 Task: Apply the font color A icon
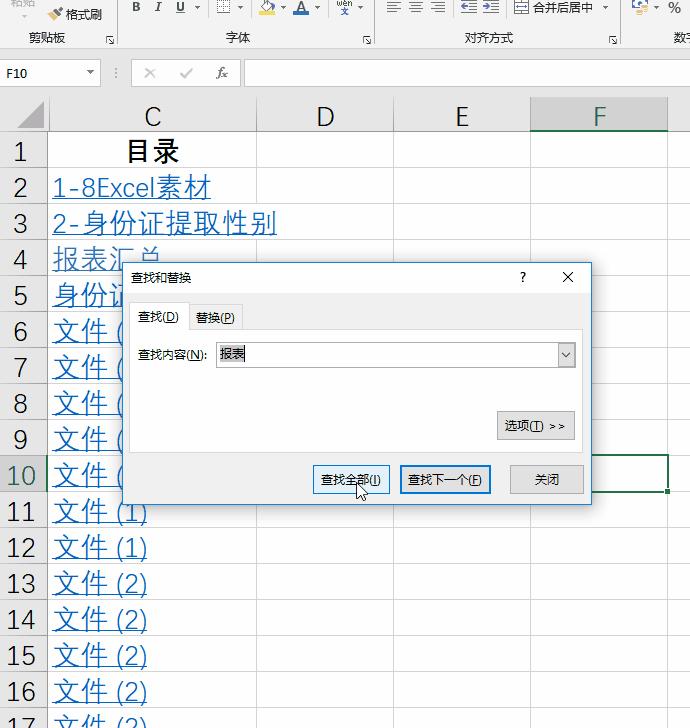tap(301, 7)
